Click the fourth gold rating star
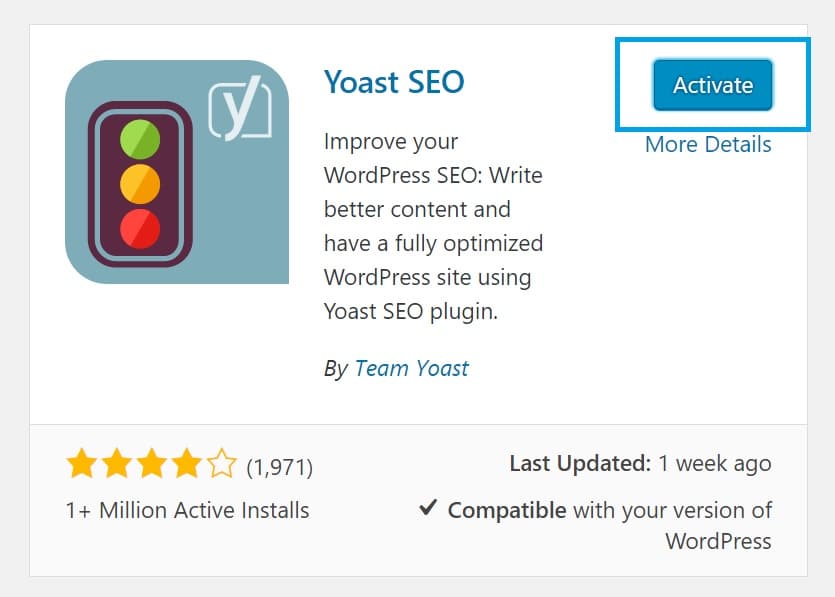The width and height of the screenshot is (835, 597). tap(187, 463)
